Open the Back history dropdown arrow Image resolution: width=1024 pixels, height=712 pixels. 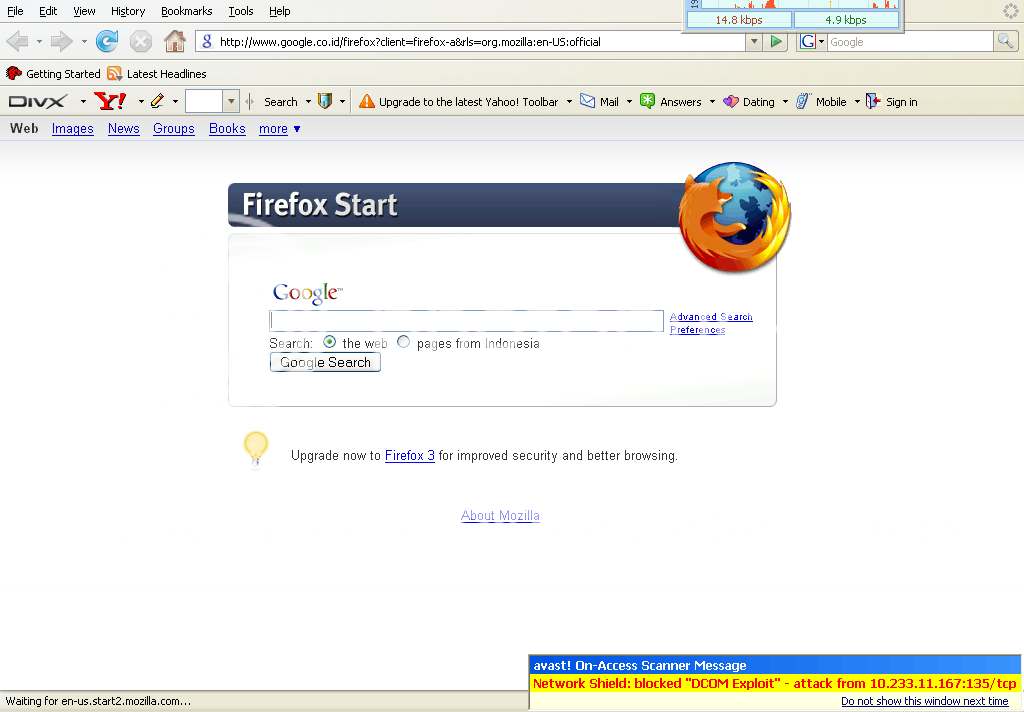click(39, 42)
